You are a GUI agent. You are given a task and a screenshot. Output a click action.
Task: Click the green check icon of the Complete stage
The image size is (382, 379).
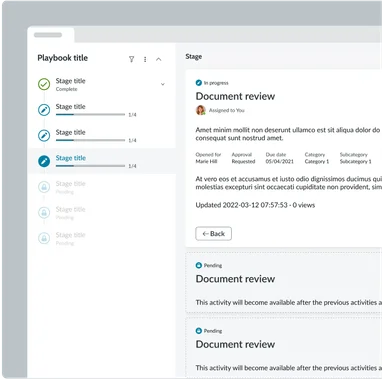click(x=44, y=84)
